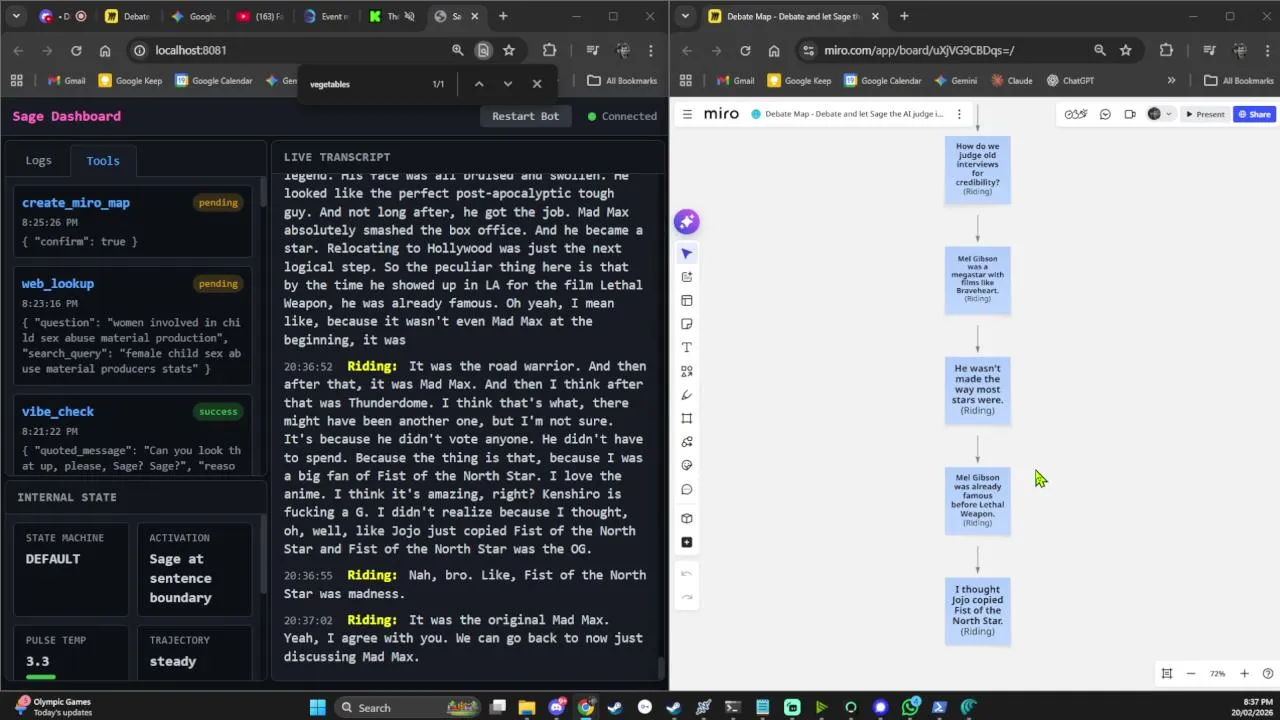Image resolution: width=1280 pixels, height=720 pixels.
Task: Select the 'He wasn't made the way' note
Action: (978, 390)
